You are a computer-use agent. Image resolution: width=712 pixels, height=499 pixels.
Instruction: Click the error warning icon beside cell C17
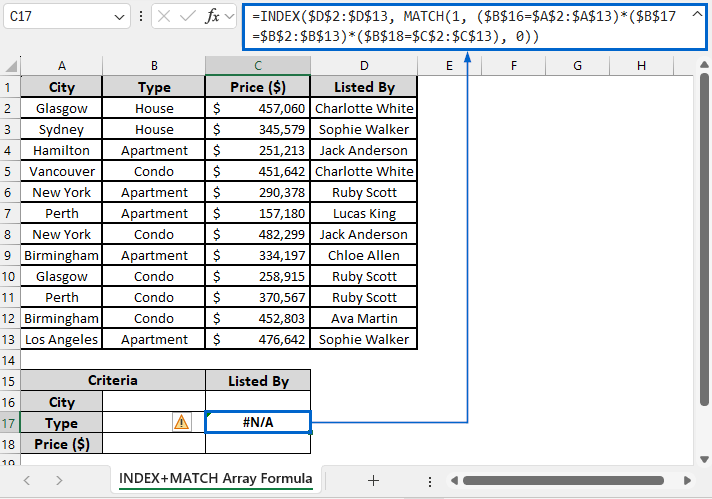[x=181, y=422]
